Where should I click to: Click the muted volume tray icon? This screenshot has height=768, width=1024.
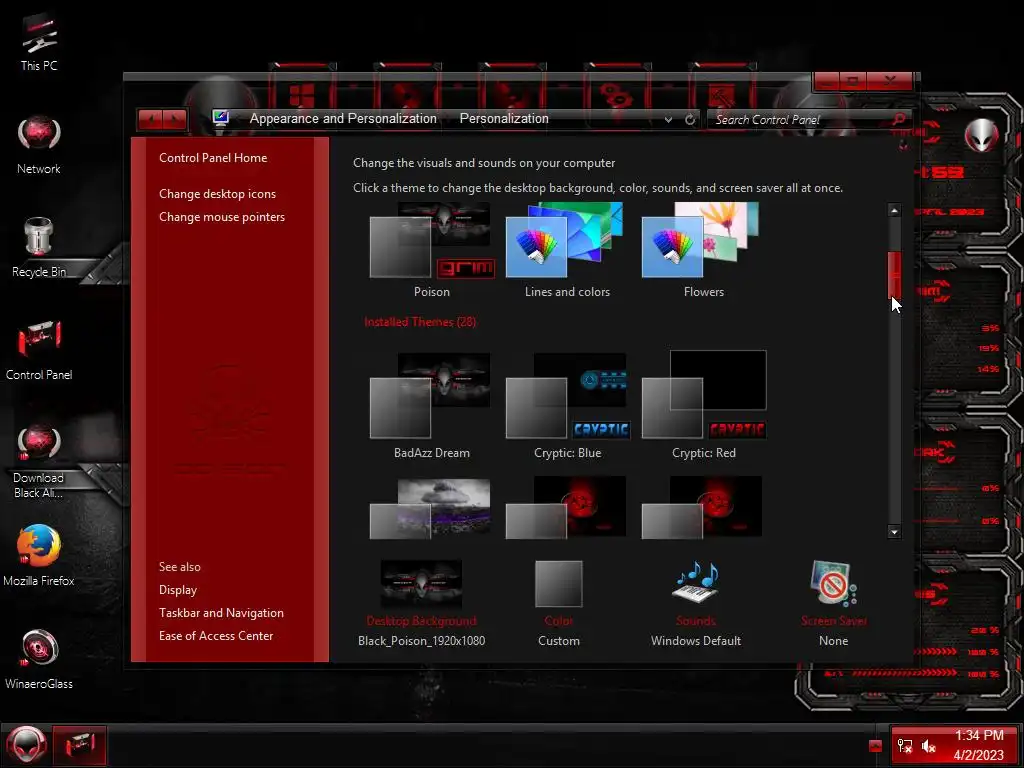[928, 746]
